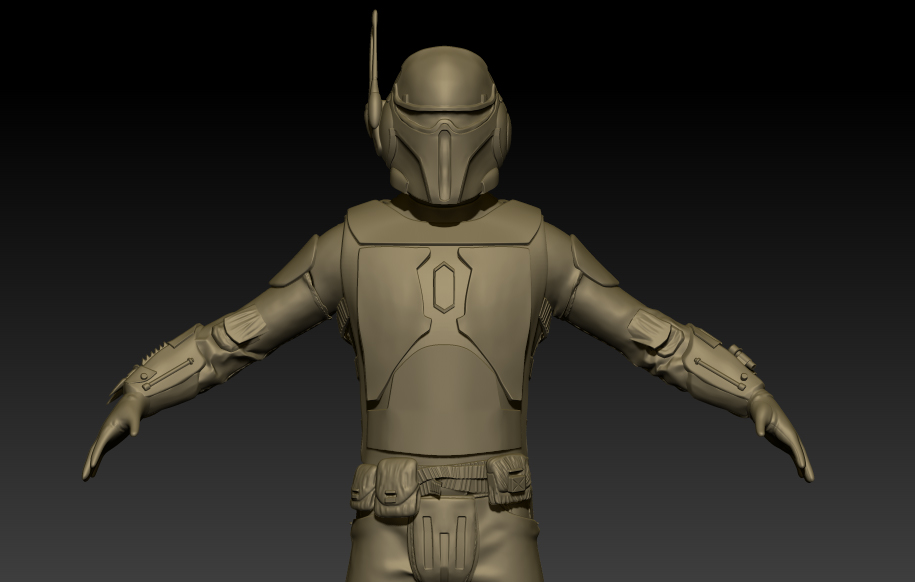Image resolution: width=915 pixels, height=582 pixels.
Task: Click the hexagonal emblem on the chest plate
Action: pos(444,287)
